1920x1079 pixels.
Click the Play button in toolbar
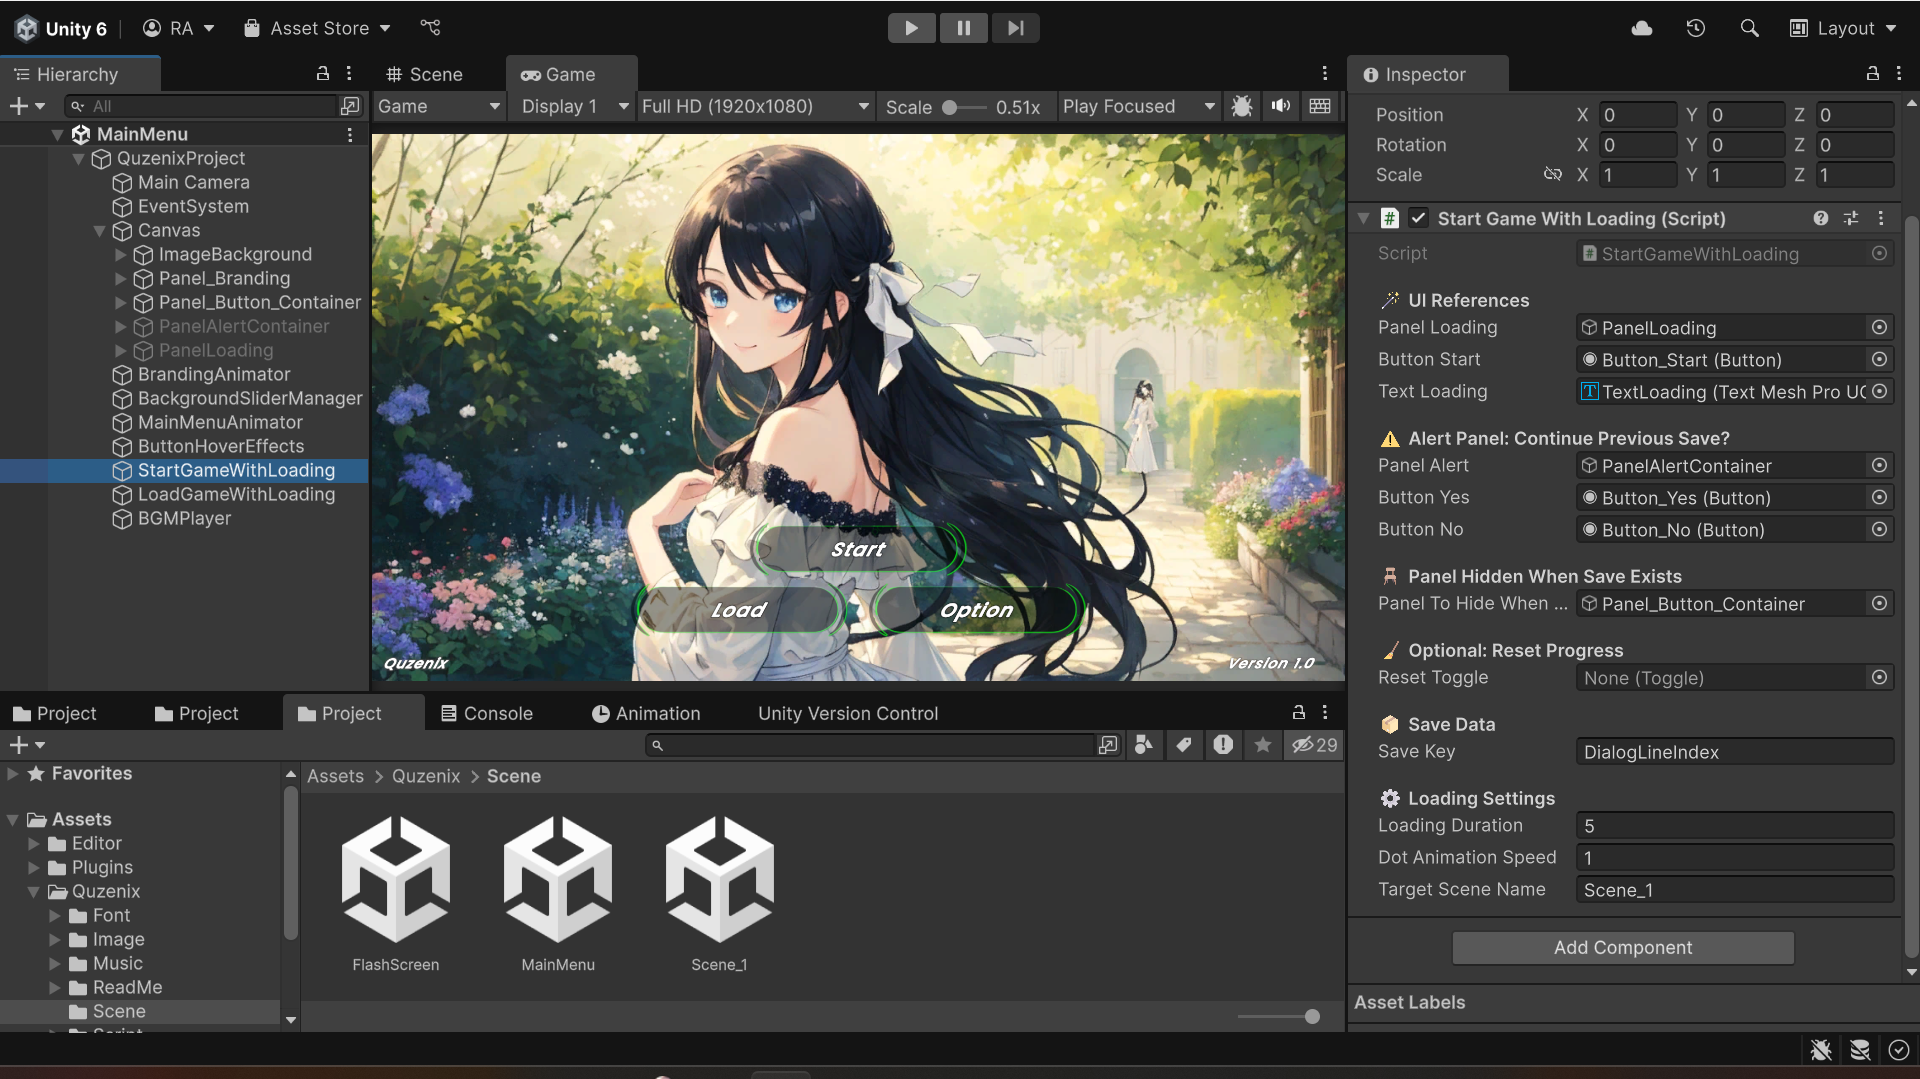click(911, 28)
